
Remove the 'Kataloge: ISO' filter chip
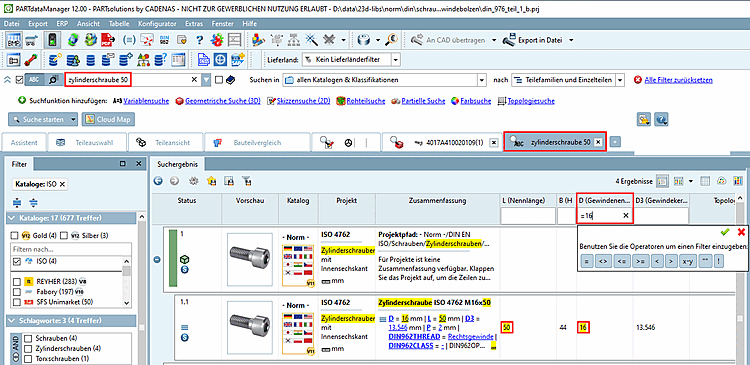[x=62, y=184]
